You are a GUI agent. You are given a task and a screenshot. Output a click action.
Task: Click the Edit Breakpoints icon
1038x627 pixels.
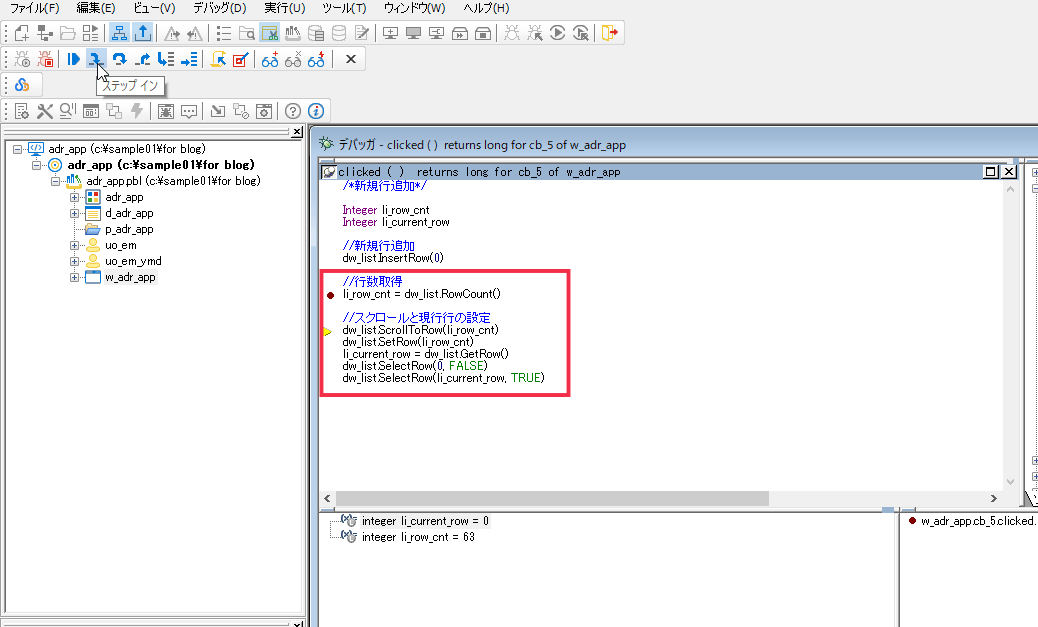pyautogui.click(x=240, y=59)
